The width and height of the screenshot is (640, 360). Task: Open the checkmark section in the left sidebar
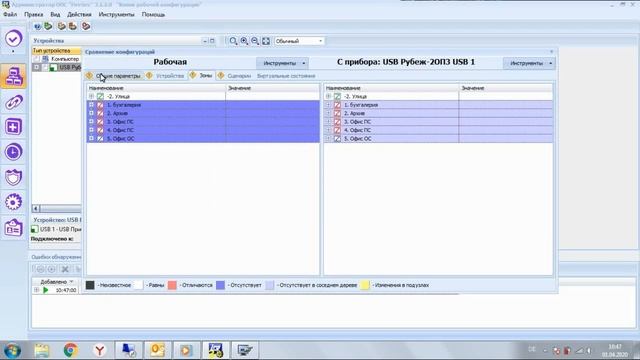tap(13, 39)
